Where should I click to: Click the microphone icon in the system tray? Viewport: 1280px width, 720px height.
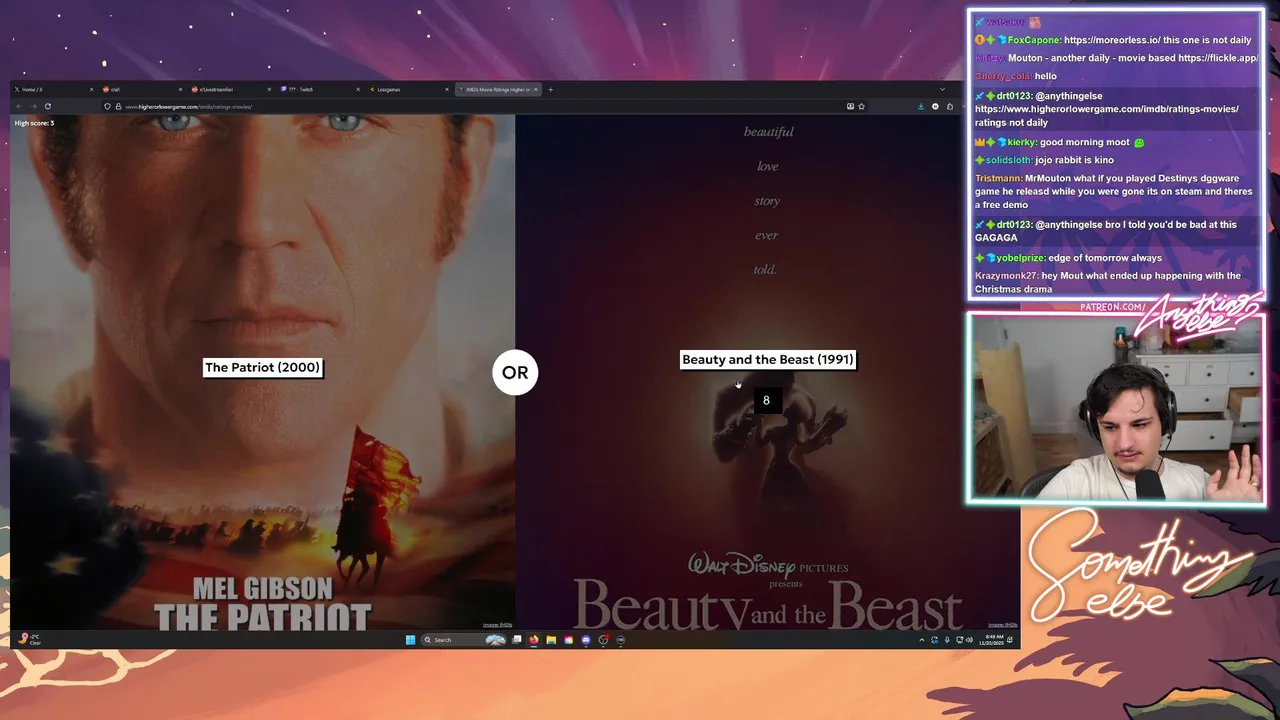coord(947,640)
